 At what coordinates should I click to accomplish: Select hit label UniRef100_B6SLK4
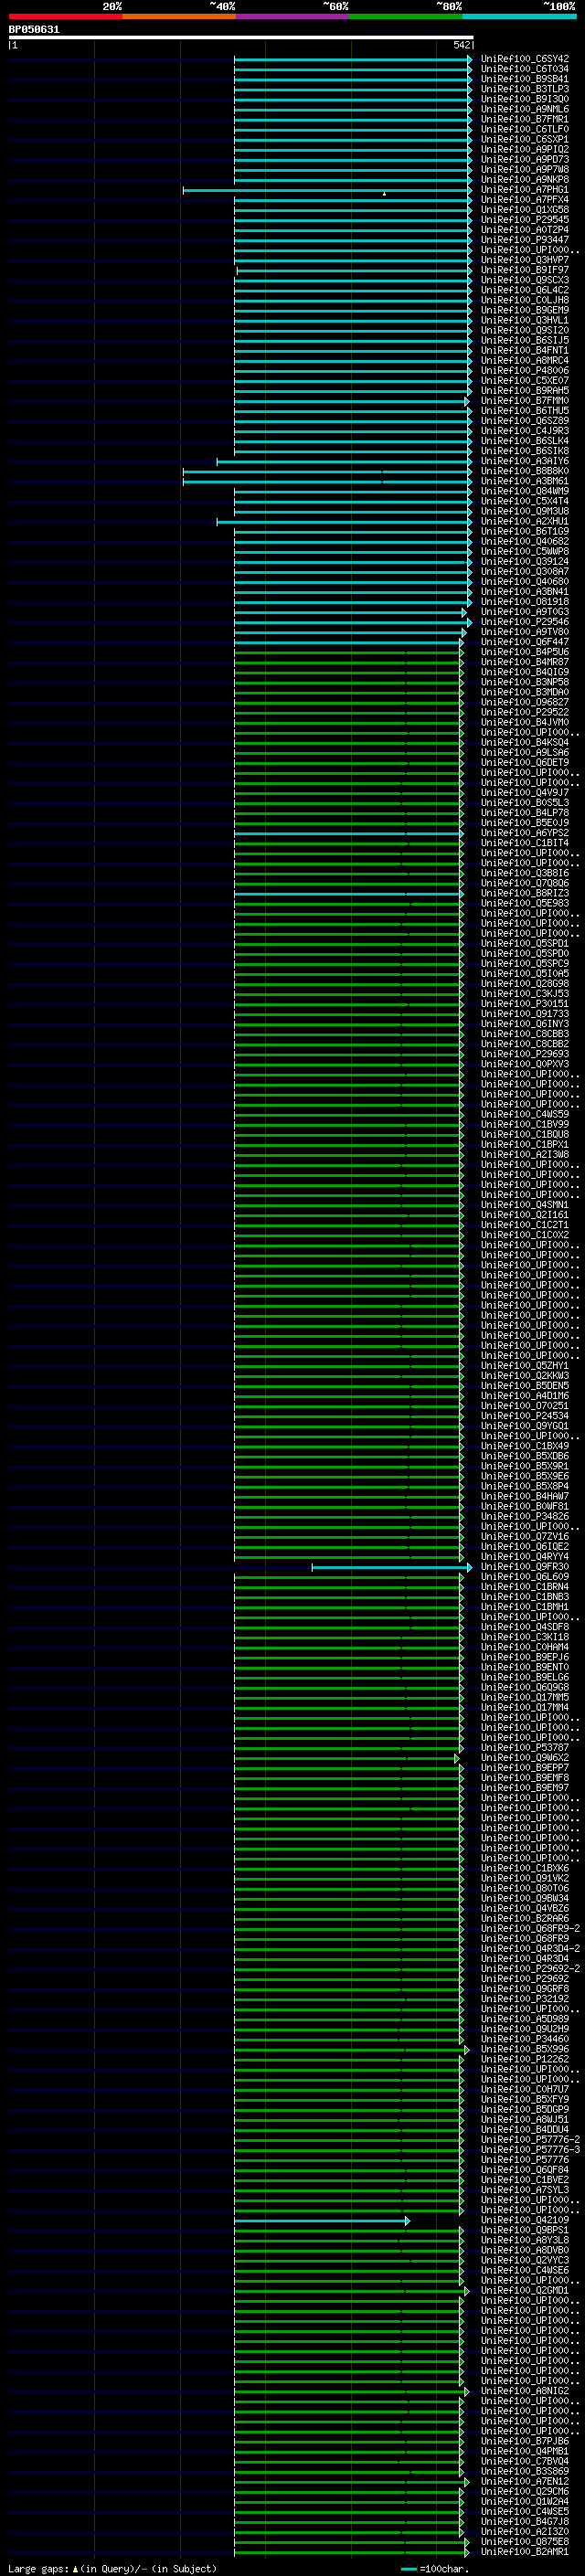pos(524,441)
